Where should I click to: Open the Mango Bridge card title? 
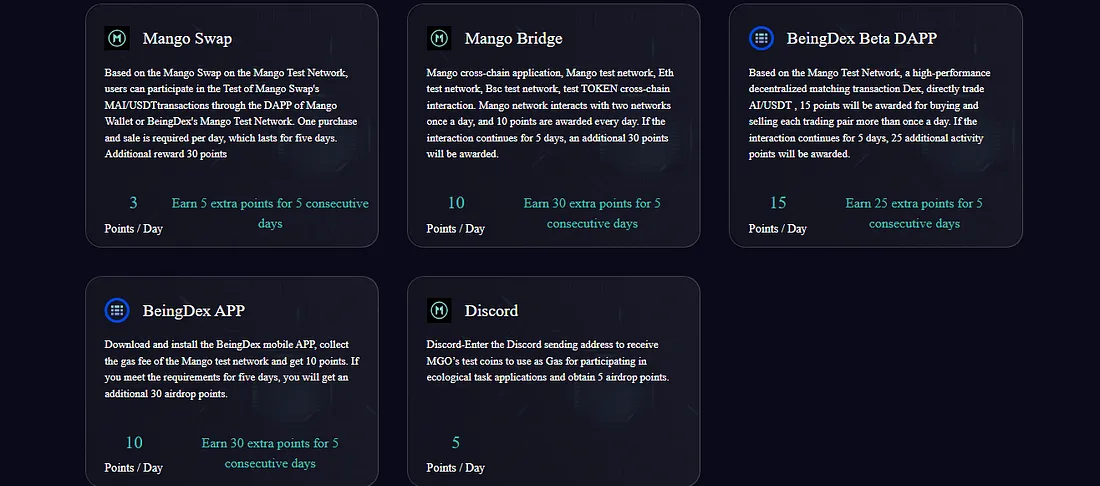click(514, 39)
